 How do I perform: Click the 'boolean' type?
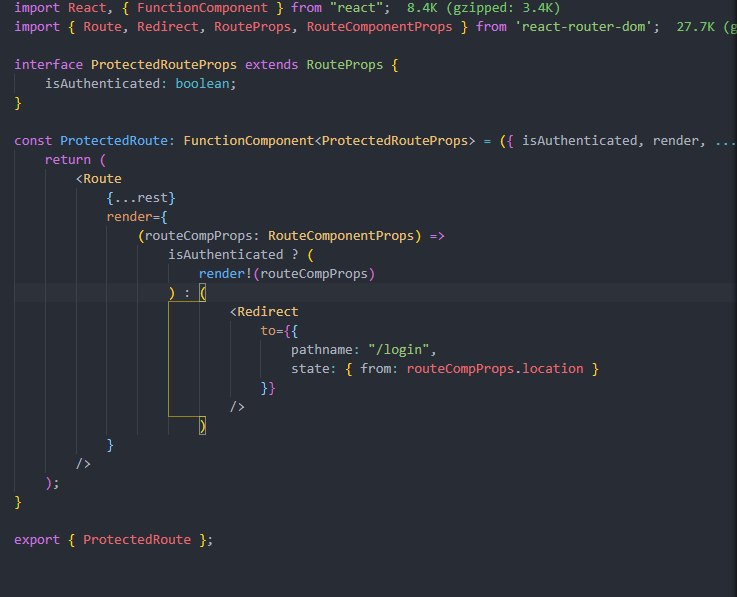202,84
